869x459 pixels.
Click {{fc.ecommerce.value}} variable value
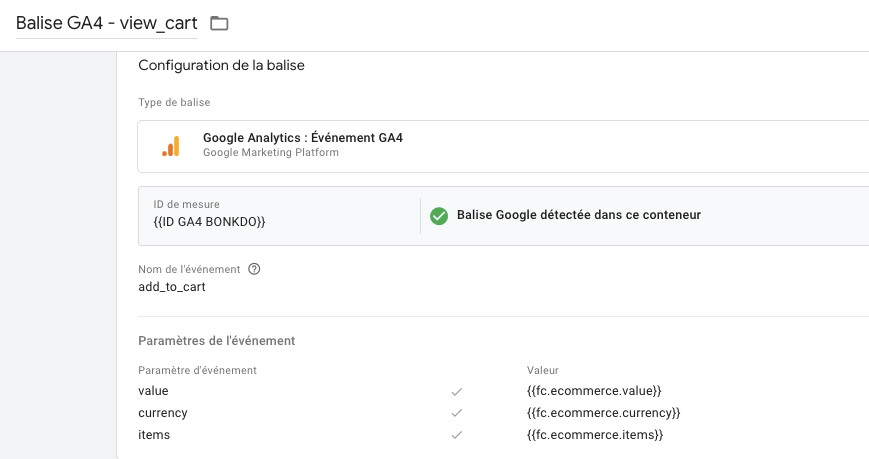click(x=594, y=391)
